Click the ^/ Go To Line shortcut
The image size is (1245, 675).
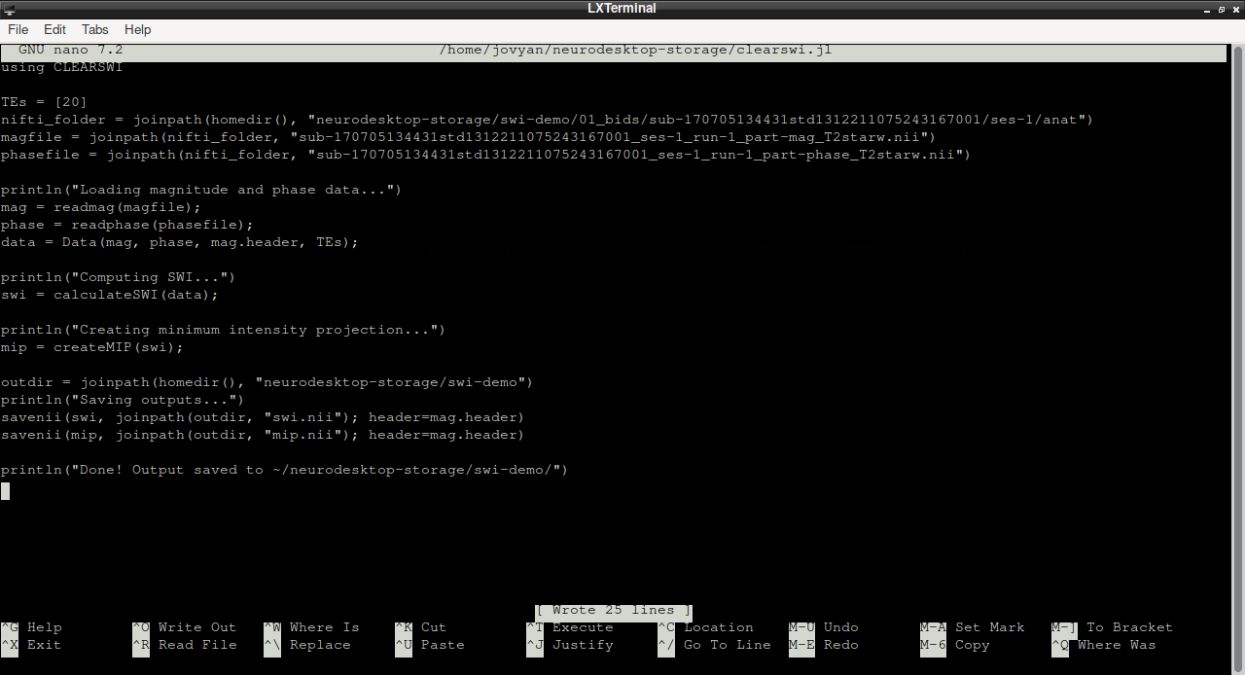click(714, 645)
